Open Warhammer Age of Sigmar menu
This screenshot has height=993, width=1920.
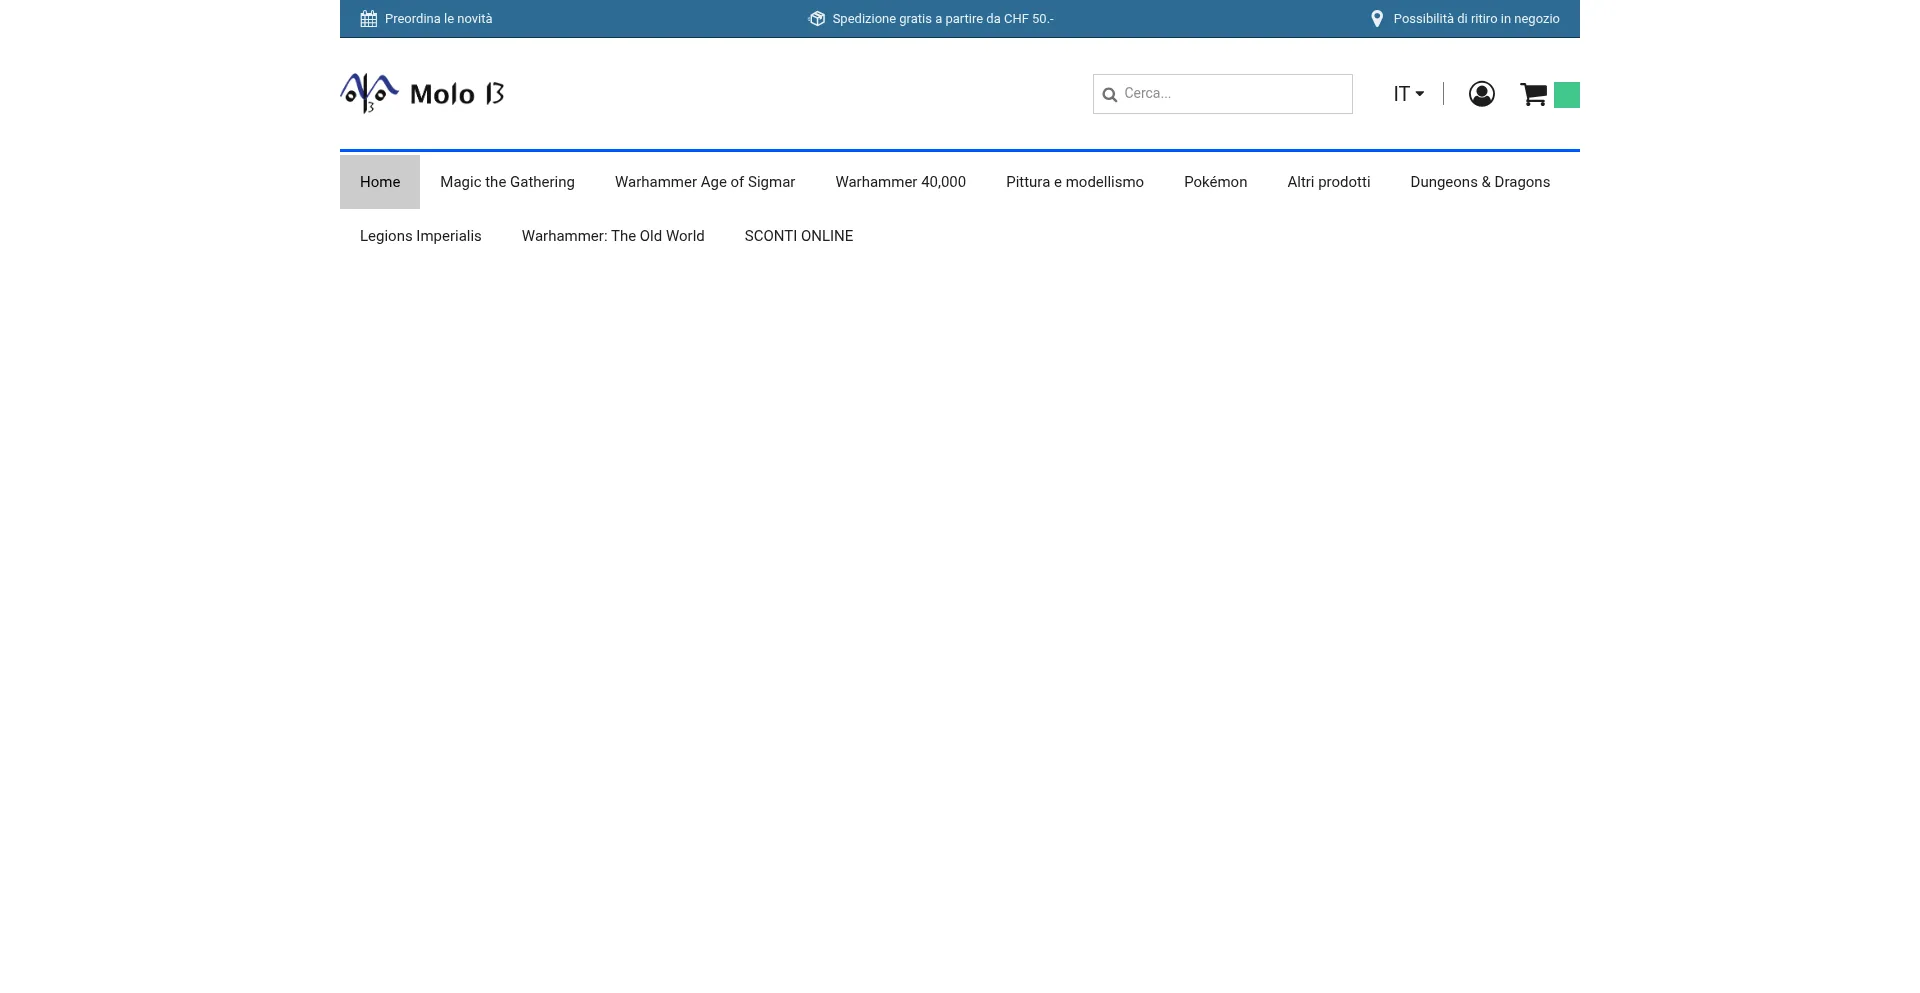click(x=705, y=182)
